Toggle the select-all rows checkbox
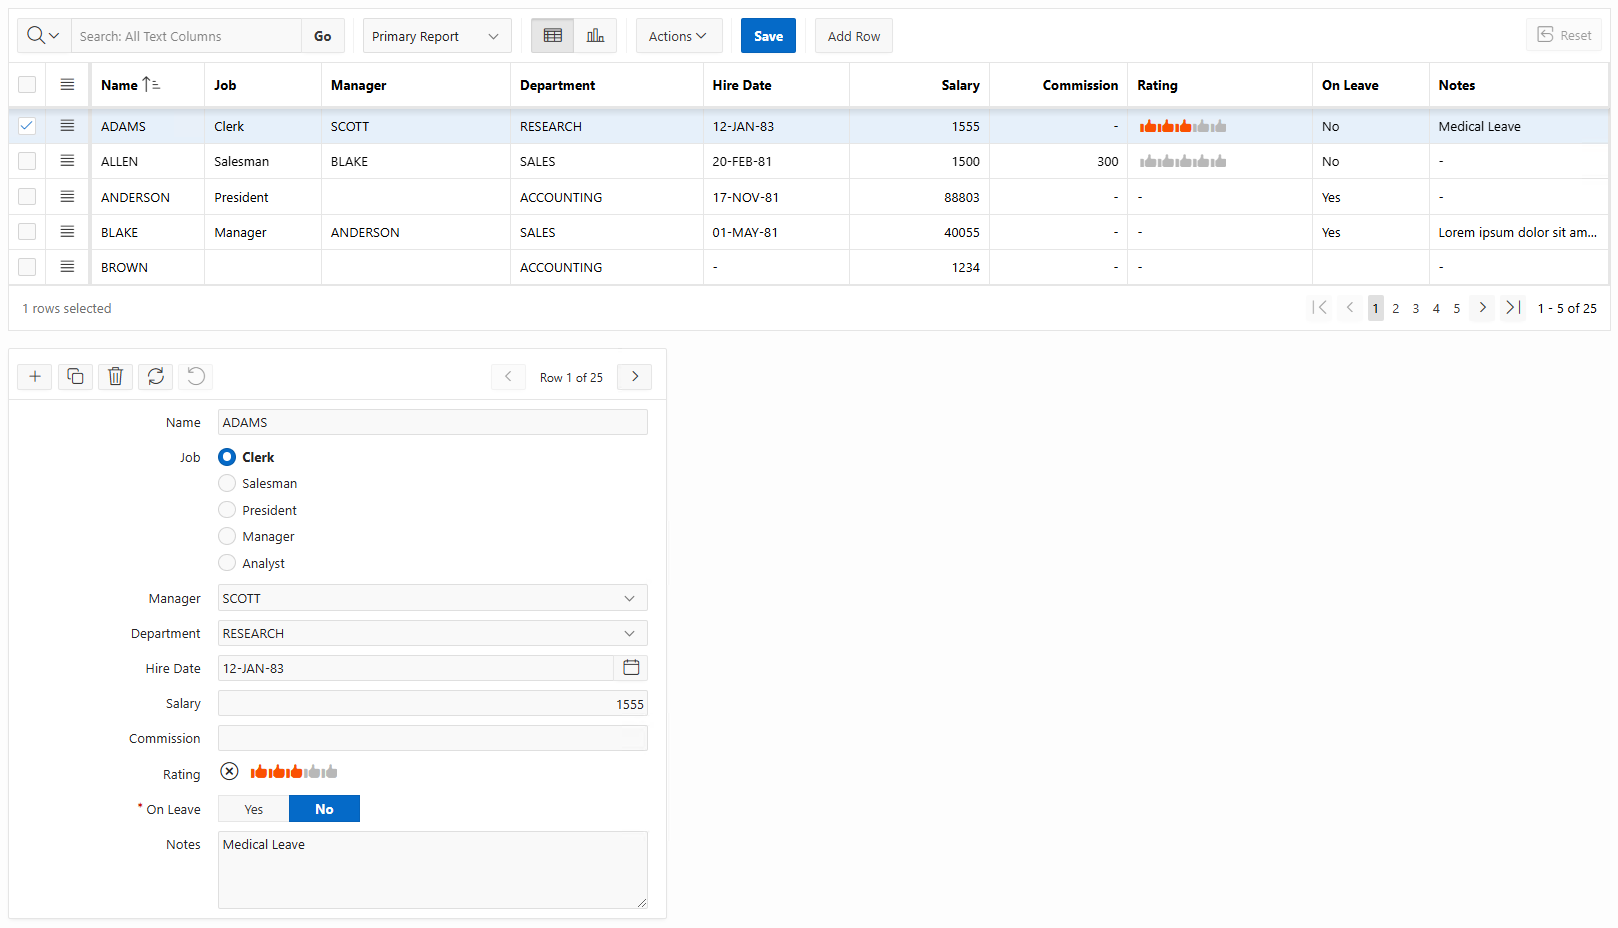 27,85
